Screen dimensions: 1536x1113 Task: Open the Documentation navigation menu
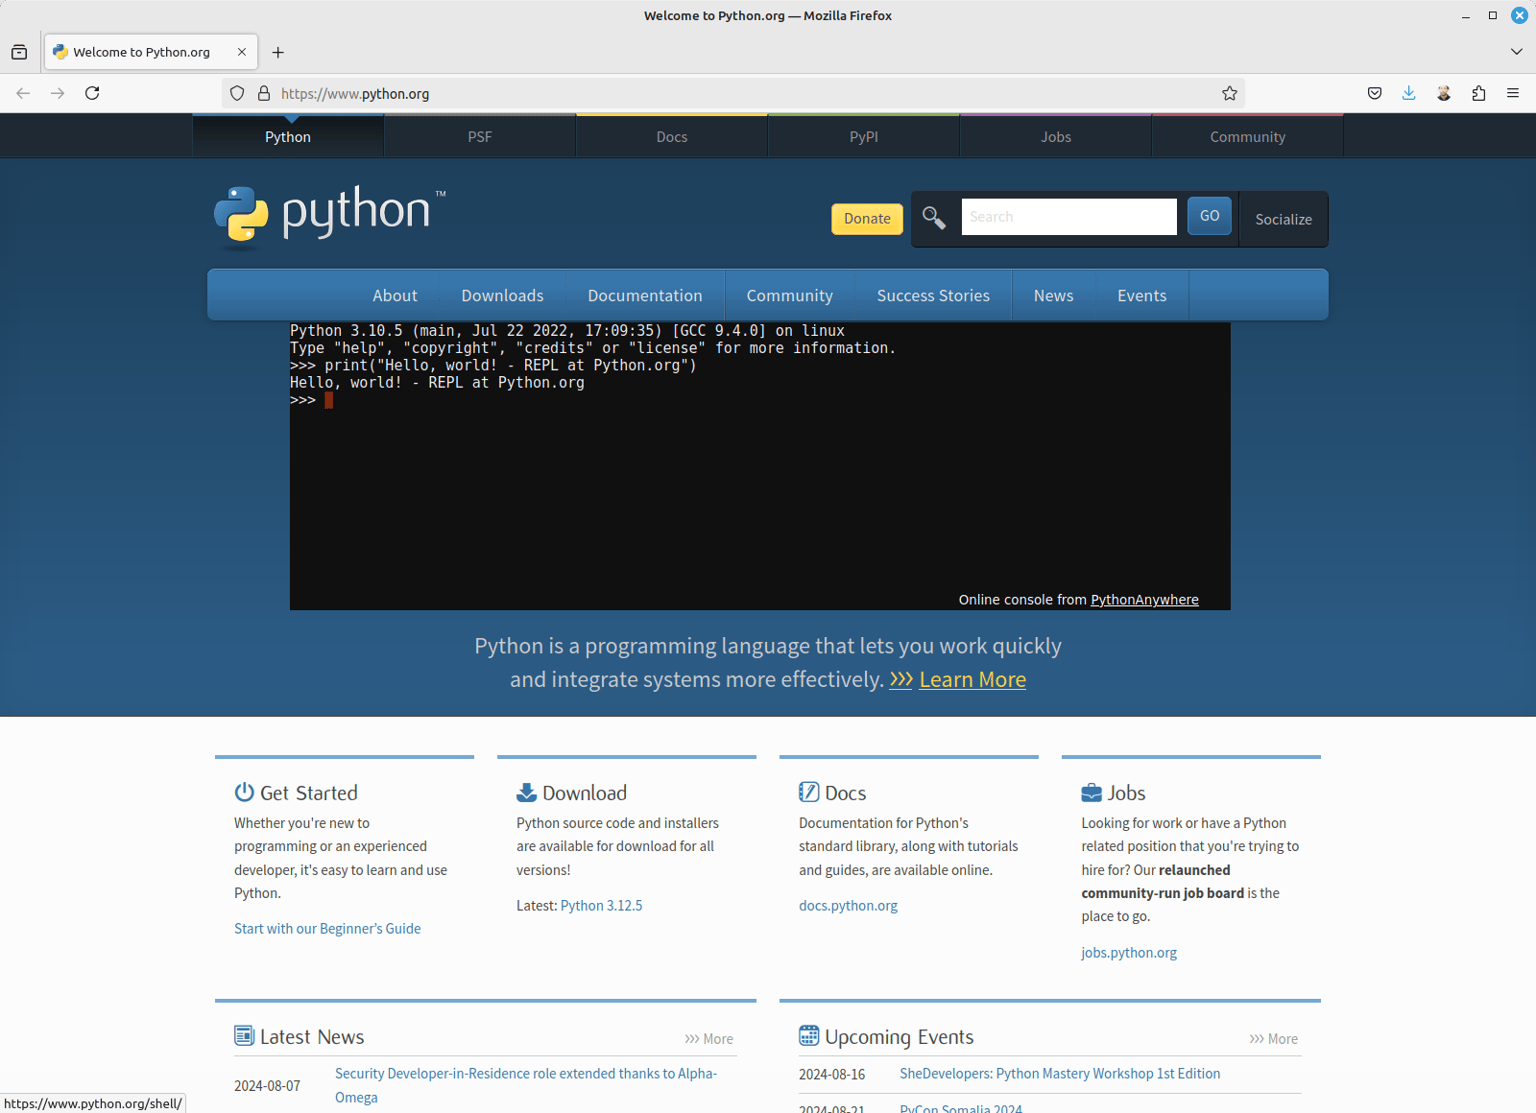coord(645,295)
